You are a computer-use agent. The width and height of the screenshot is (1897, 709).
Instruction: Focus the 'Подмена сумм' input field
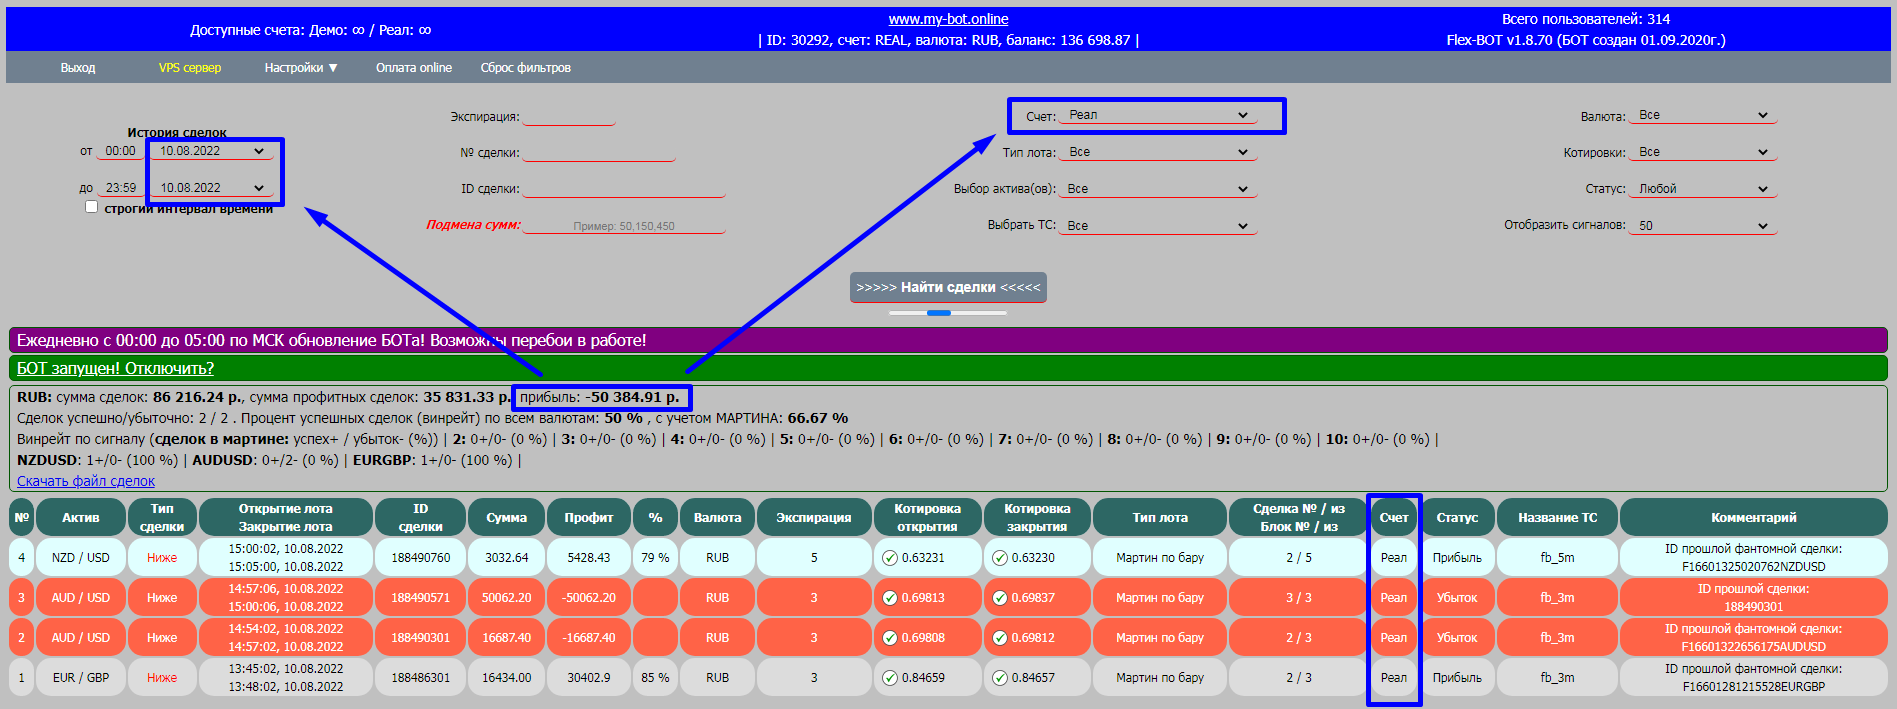pyautogui.click(x=624, y=225)
